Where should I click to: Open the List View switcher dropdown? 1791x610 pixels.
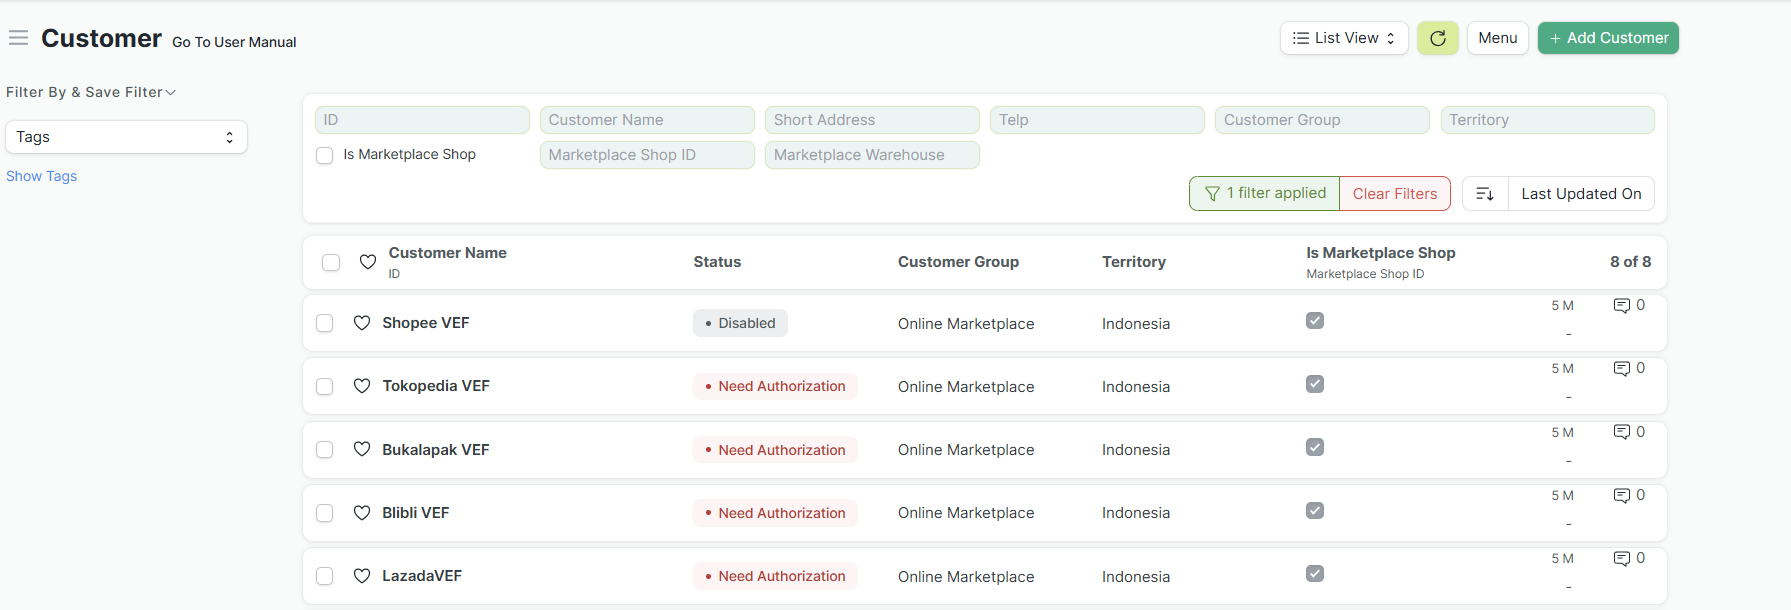(x=1343, y=38)
